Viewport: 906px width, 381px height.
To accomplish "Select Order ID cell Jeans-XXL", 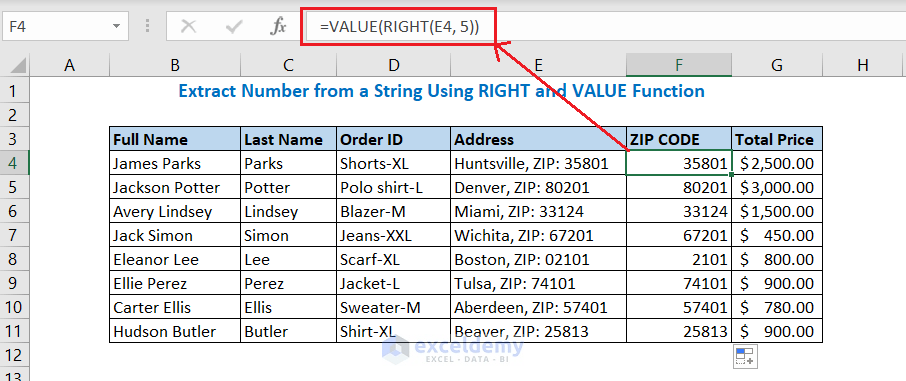I will point(393,235).
